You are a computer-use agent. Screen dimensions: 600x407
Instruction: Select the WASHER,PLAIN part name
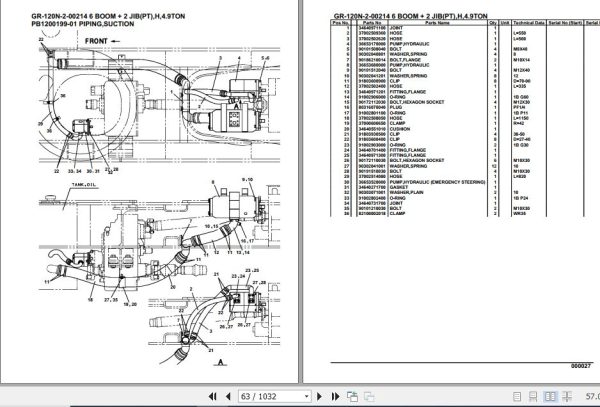406,192
